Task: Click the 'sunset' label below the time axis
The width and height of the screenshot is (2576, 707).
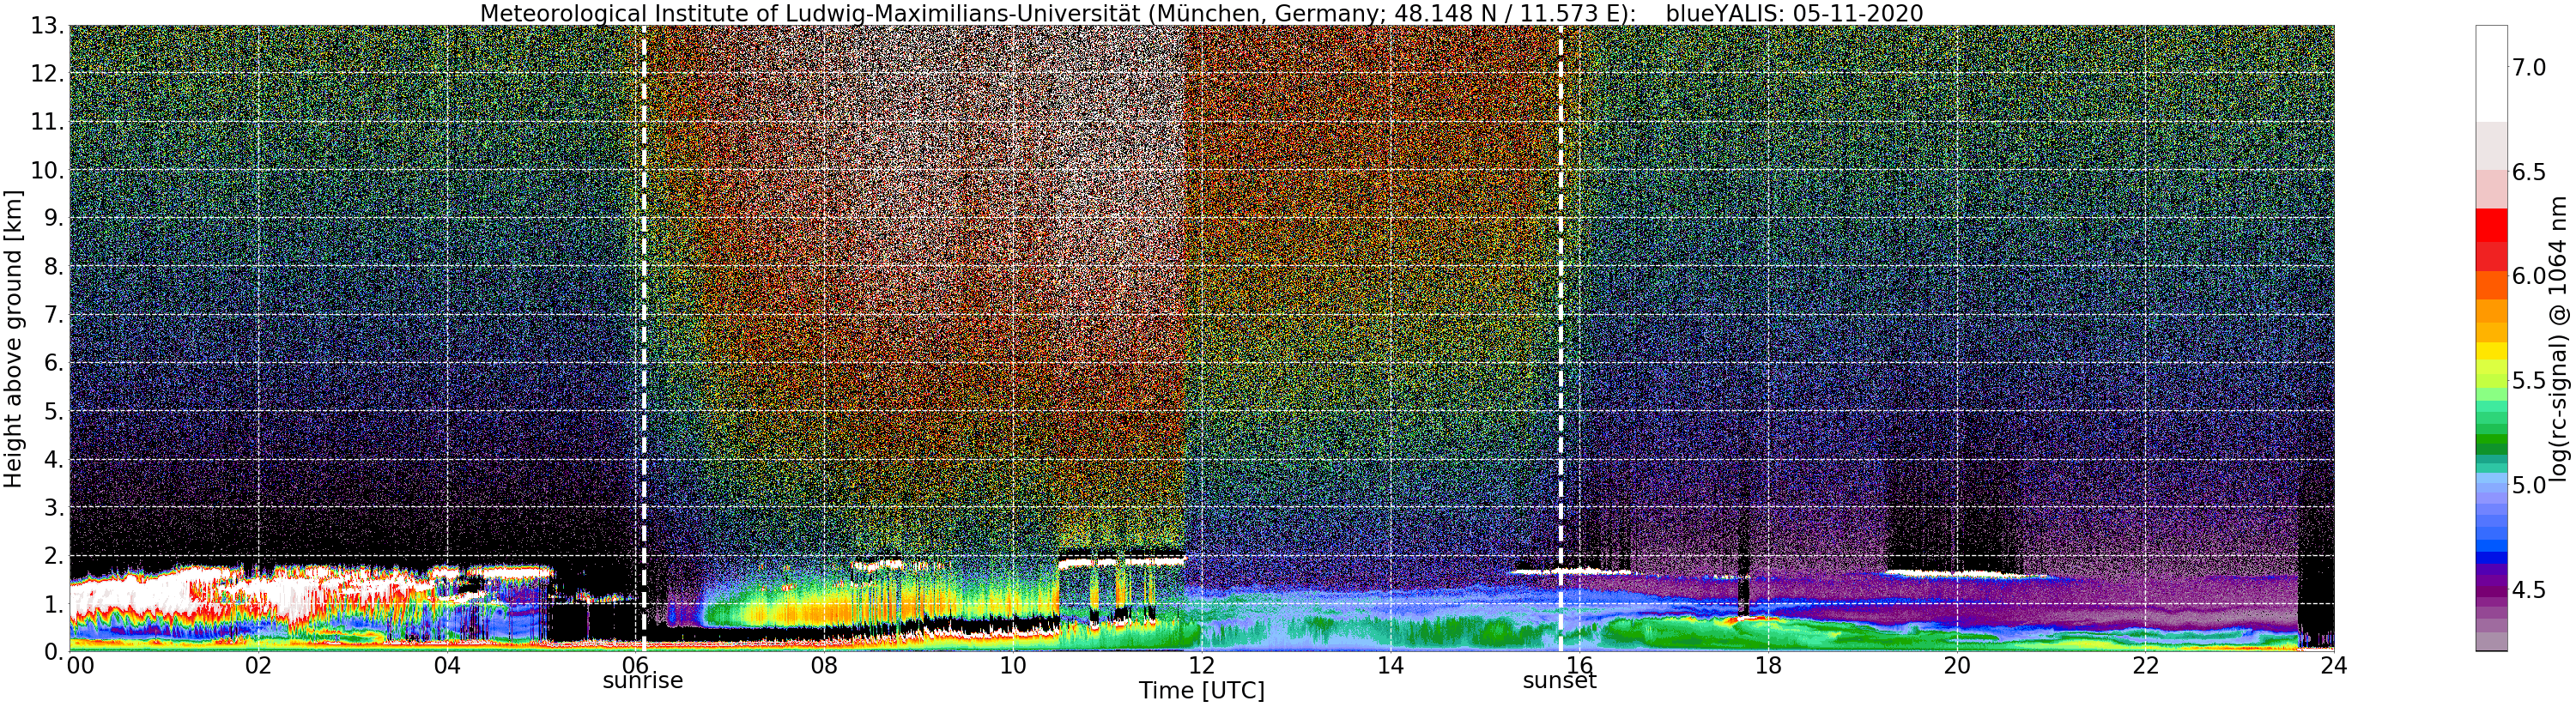Action: point(1560,681)
